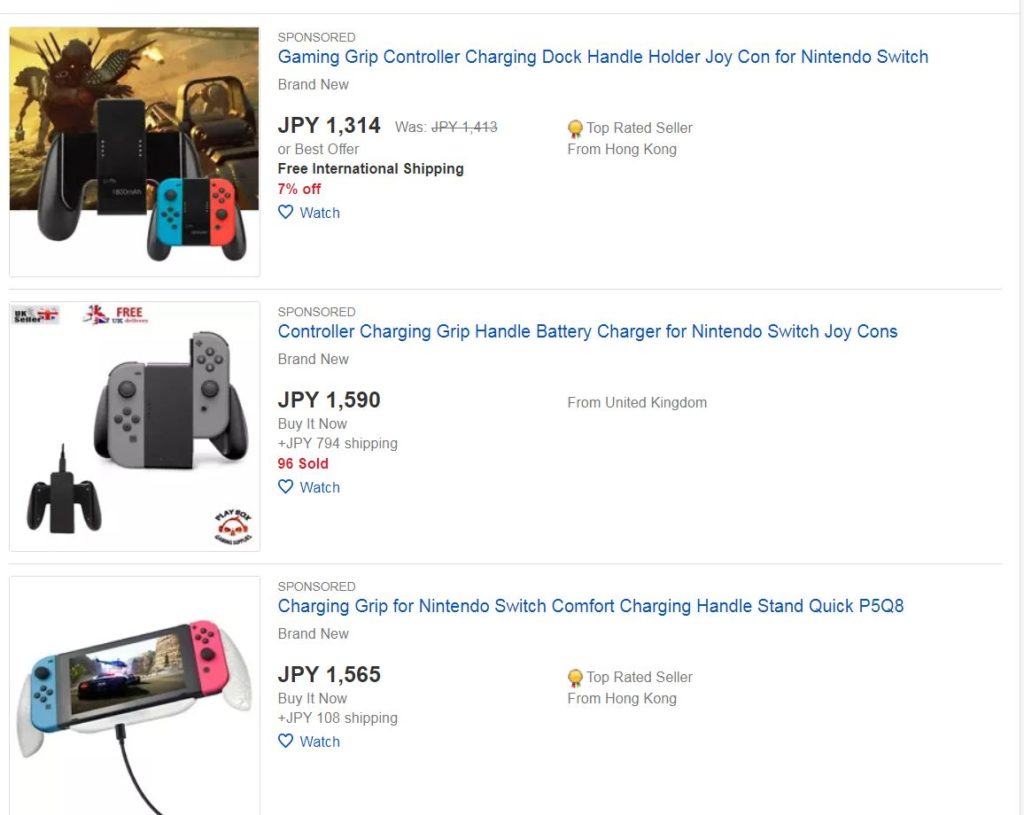The width and height of the screenshot is (1024, 815).
Task: Open Controller Charging Grip Handle Battery Charger listing
Action: pyautogui.click(x=587, y=331)
